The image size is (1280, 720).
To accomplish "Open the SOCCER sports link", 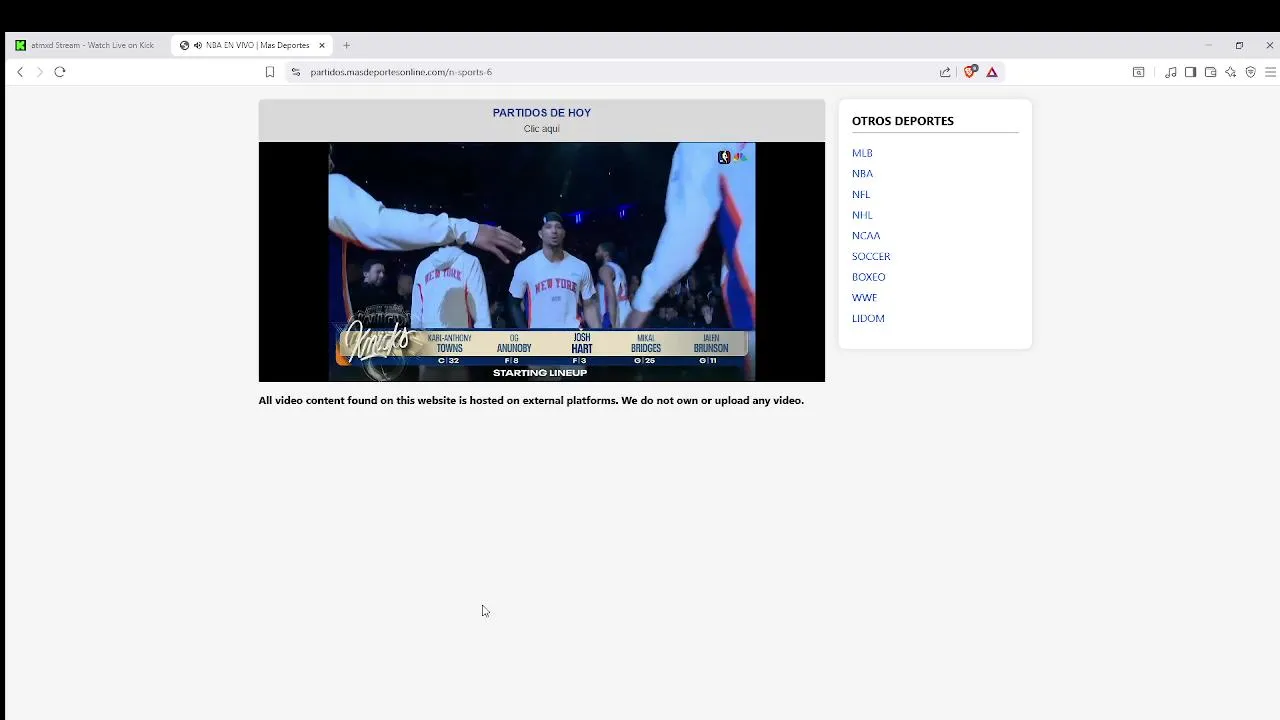I will point(871,257).
